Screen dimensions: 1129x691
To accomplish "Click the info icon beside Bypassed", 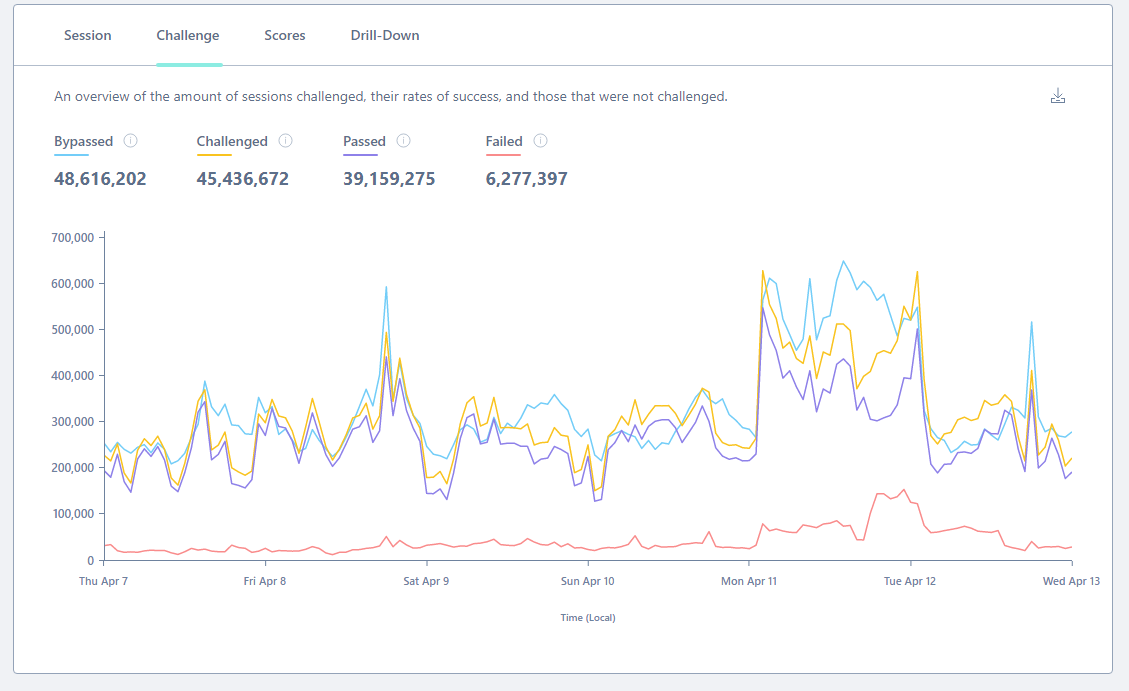I will coord(130,141).
